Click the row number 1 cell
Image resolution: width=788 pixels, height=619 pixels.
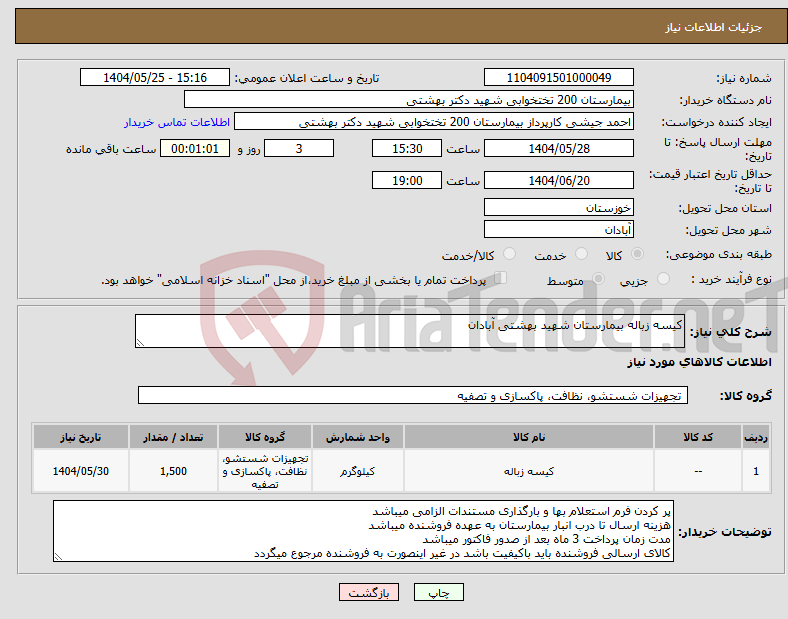tap(756, 471)
